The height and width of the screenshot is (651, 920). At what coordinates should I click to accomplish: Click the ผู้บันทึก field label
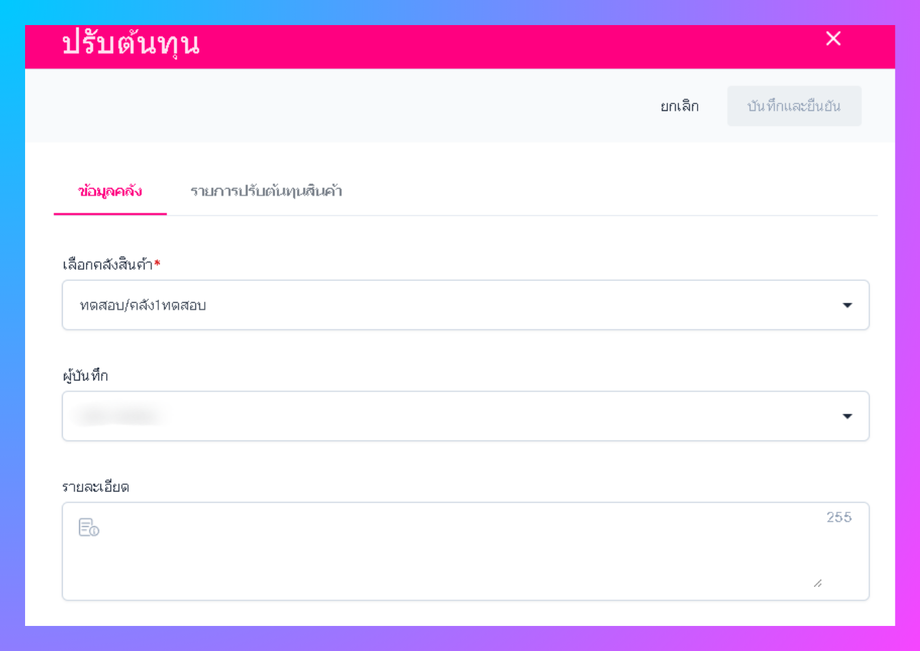(x=85, y=376)
